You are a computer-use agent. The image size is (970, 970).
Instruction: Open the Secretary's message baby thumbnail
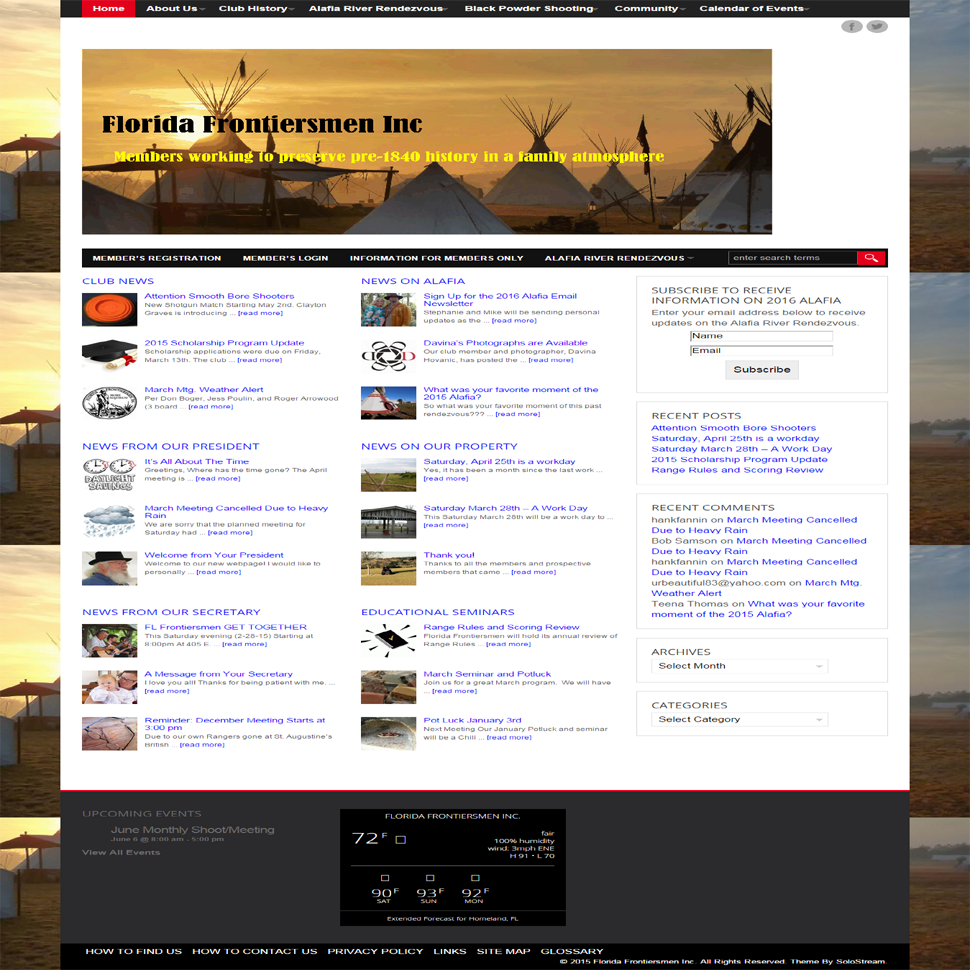coord(109,687)
